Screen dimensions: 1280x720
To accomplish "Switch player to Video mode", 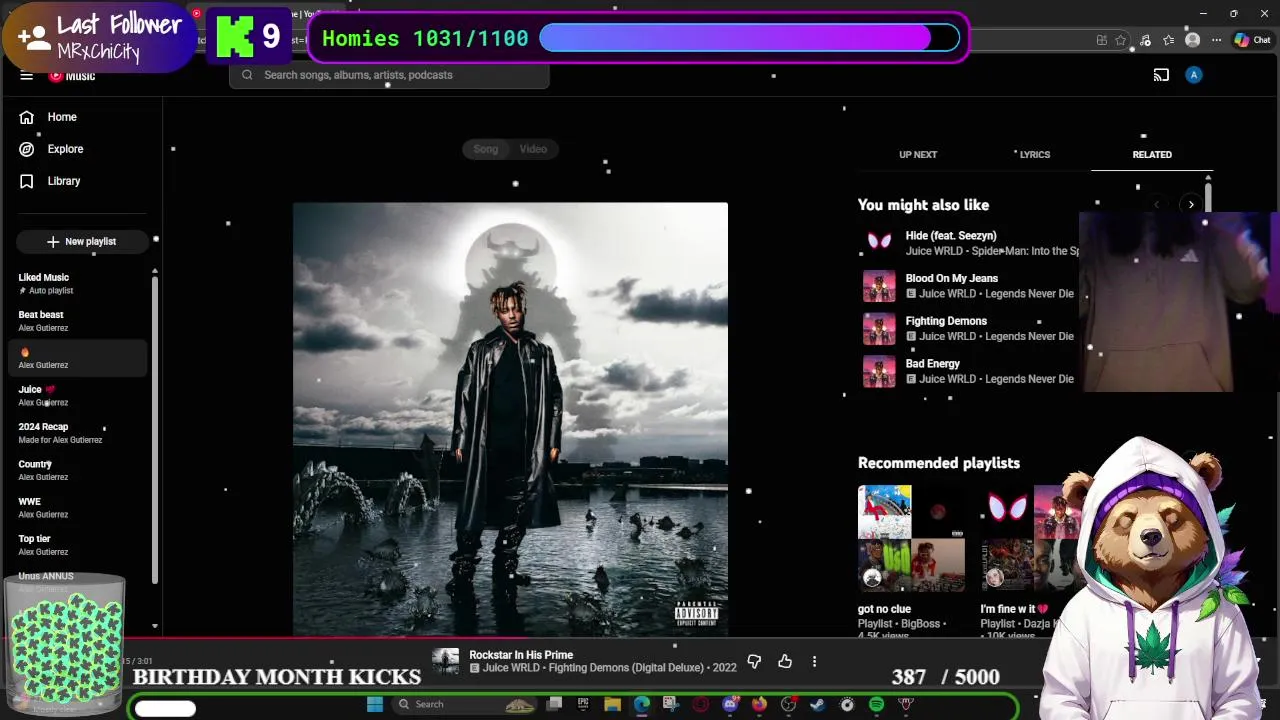I will coord(533,149).
